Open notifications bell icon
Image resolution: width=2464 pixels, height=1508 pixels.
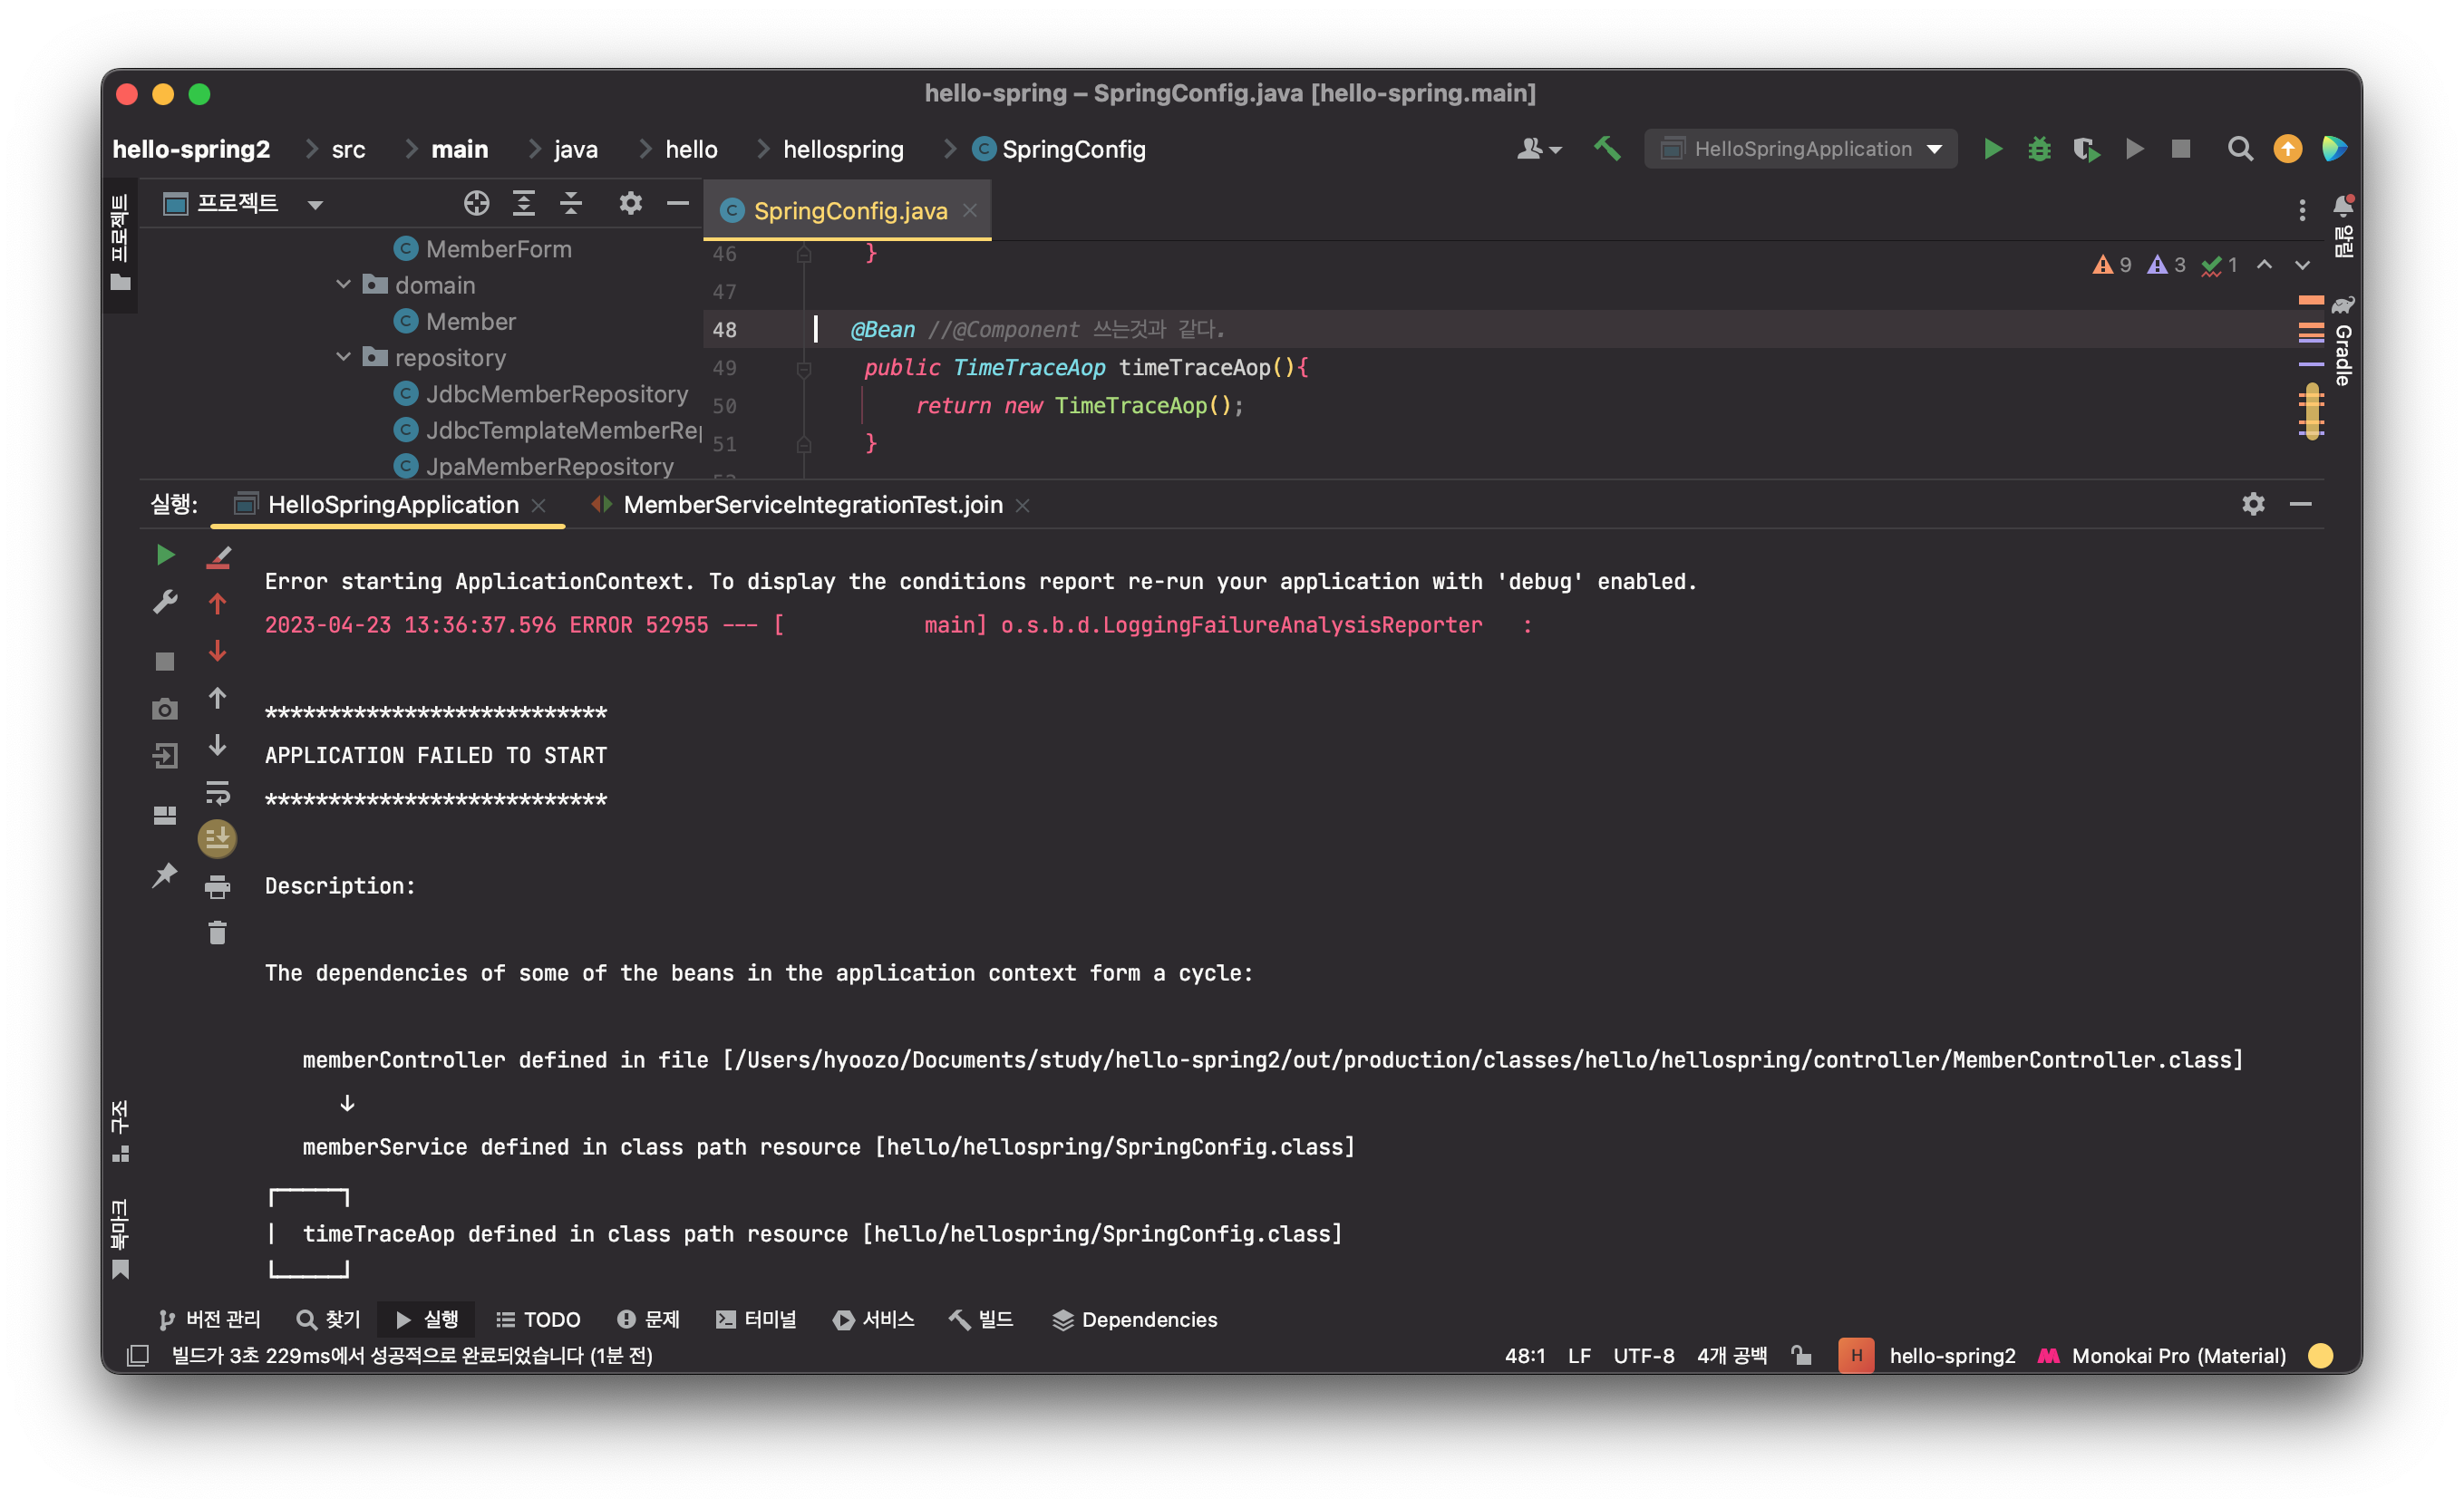(x=2342, y=206)
